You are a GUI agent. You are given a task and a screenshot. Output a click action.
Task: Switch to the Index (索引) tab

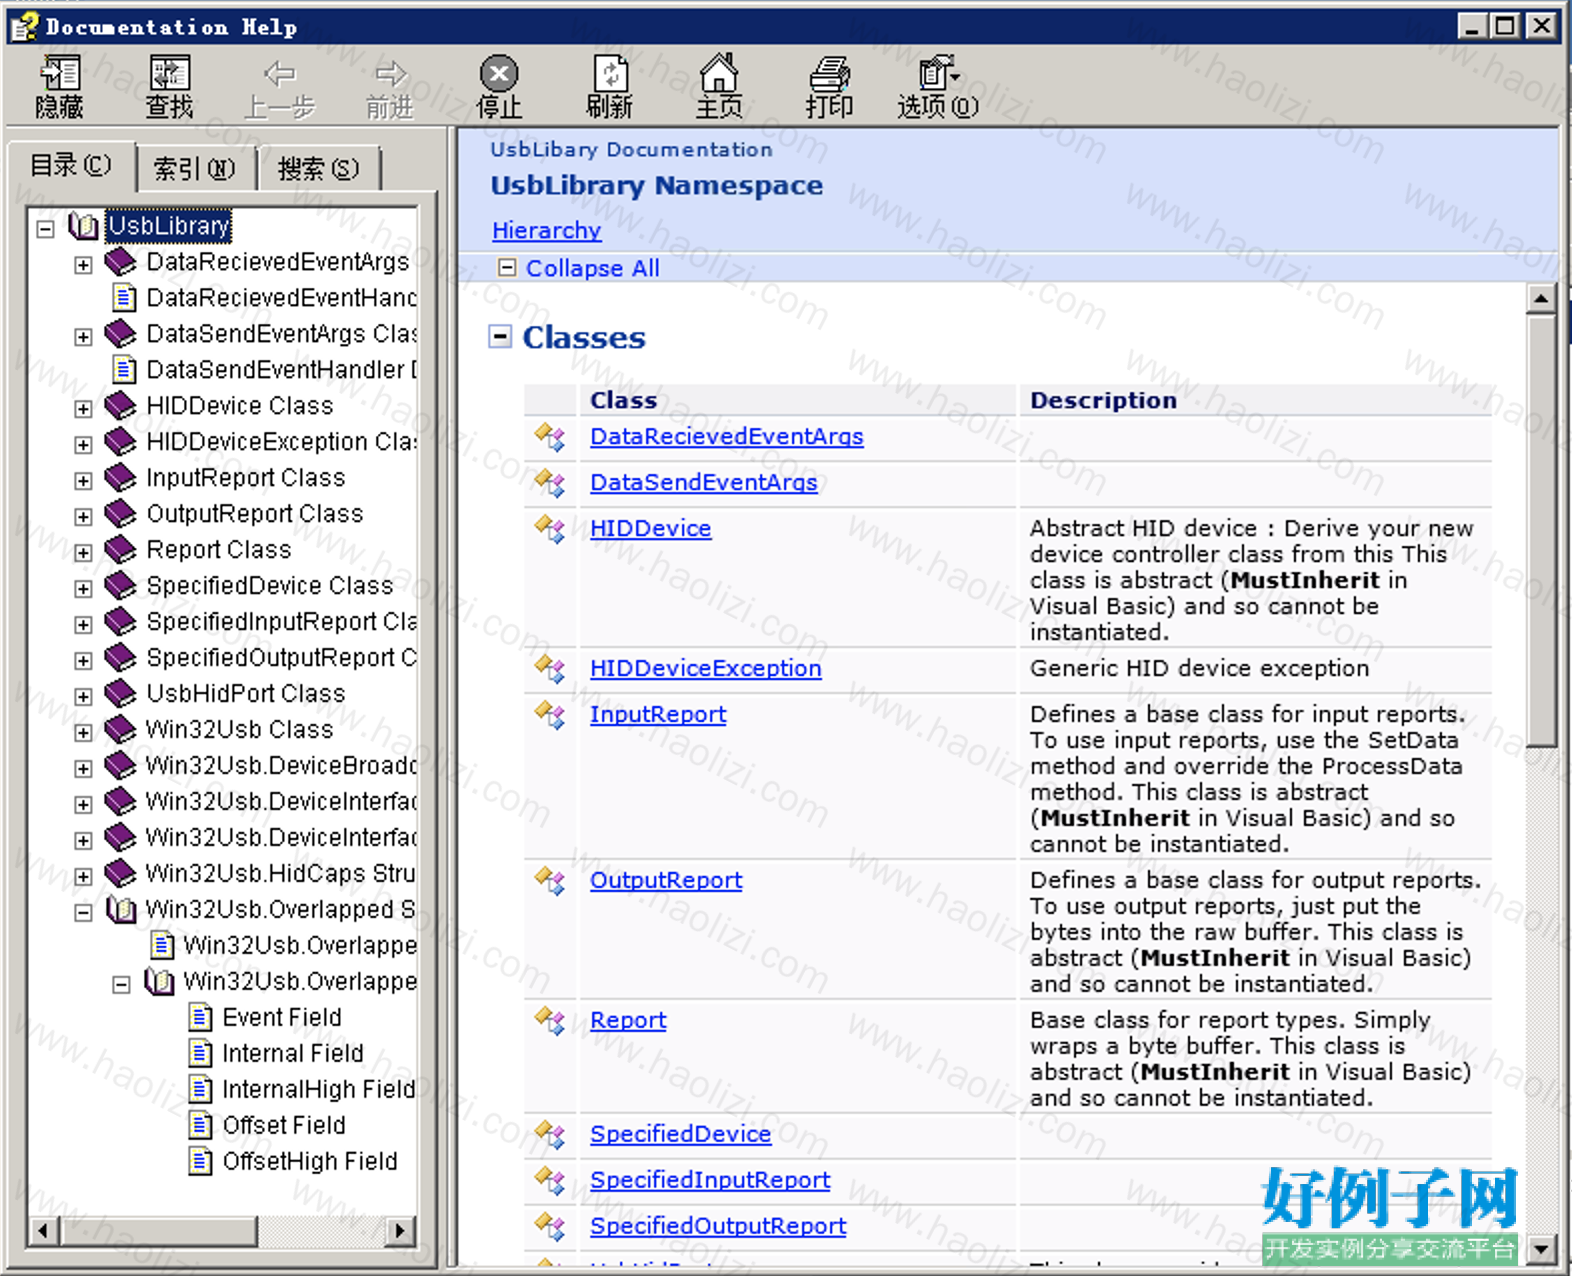click(x=195, y=169)
